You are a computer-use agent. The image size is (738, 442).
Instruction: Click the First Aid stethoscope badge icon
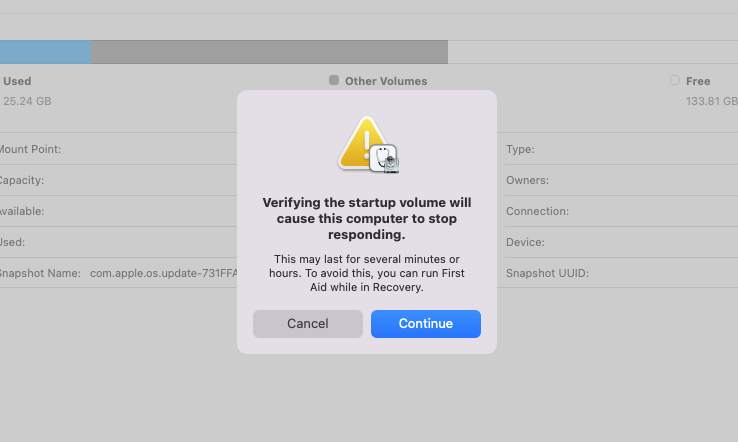(x=384, y=159)
